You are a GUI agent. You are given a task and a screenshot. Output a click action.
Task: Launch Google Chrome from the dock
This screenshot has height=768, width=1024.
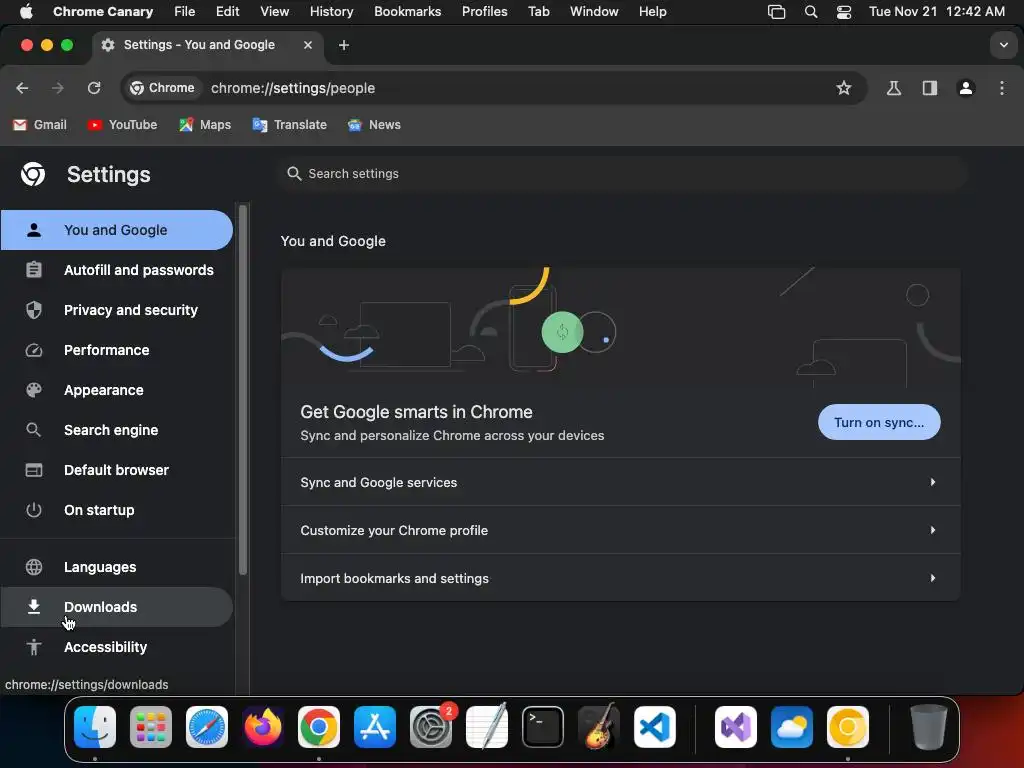pos(319,727)
